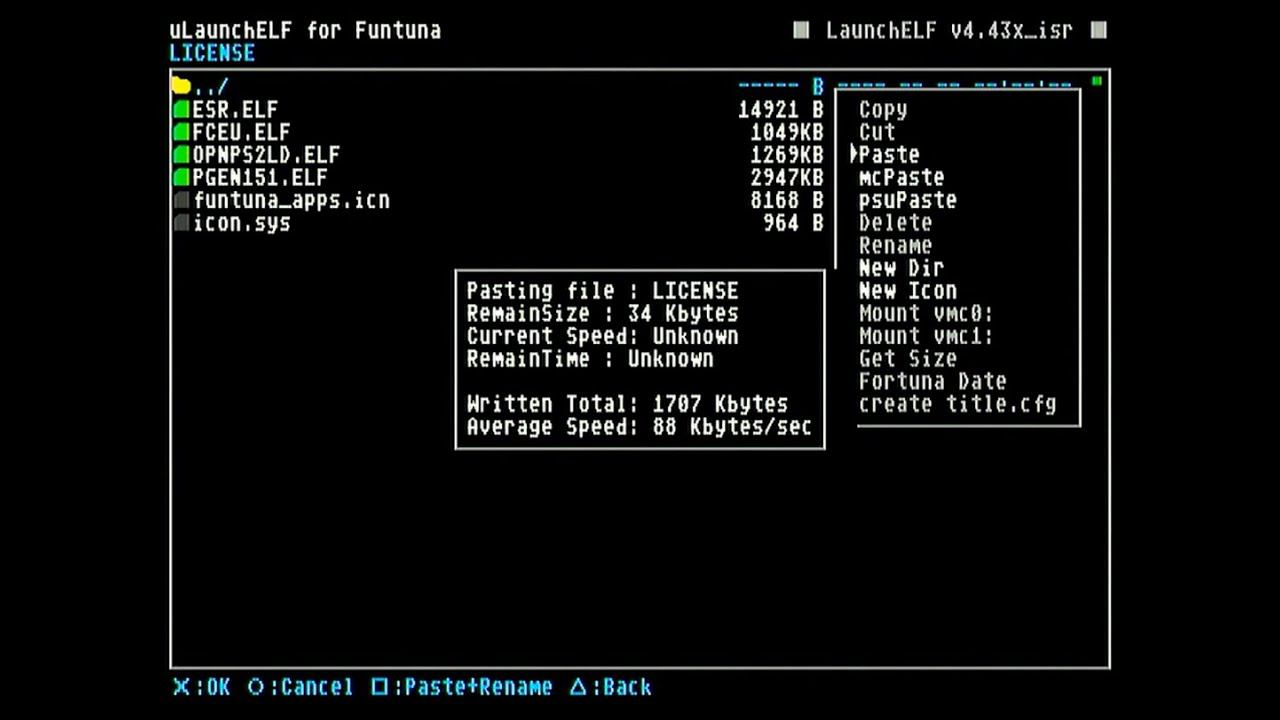1280x720 pixels.
Task: Click the X:OK button hint
Action: [x=202, y=687]
